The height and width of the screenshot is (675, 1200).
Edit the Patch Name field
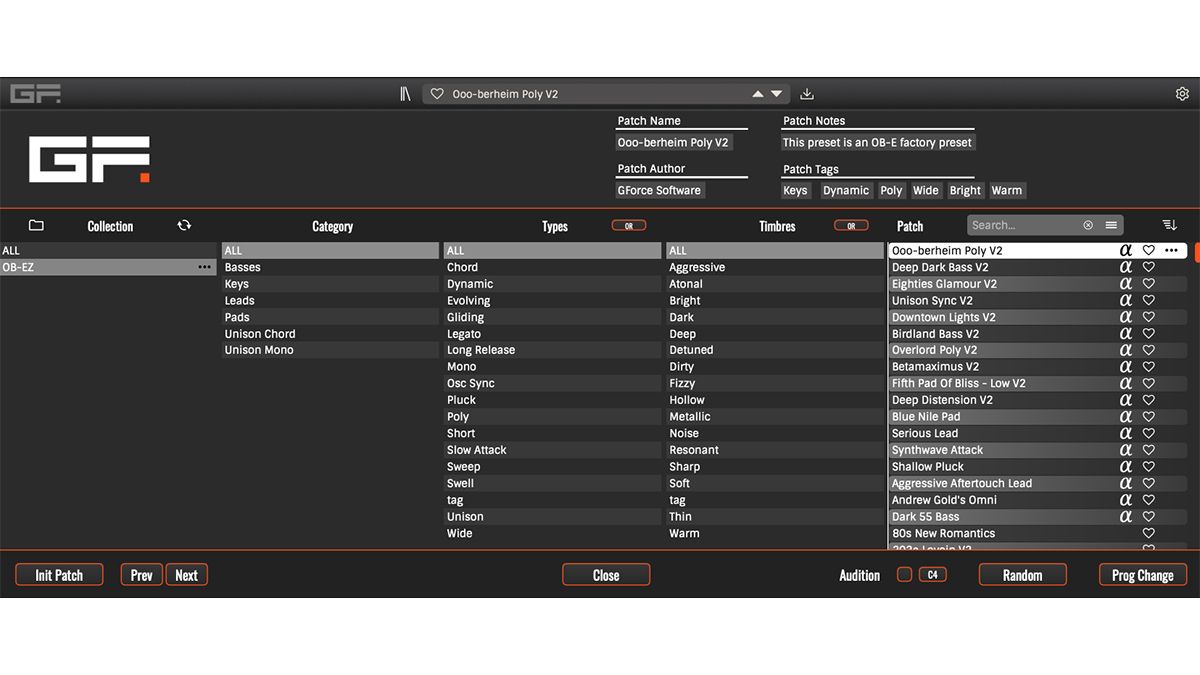(x=673, y=143)
